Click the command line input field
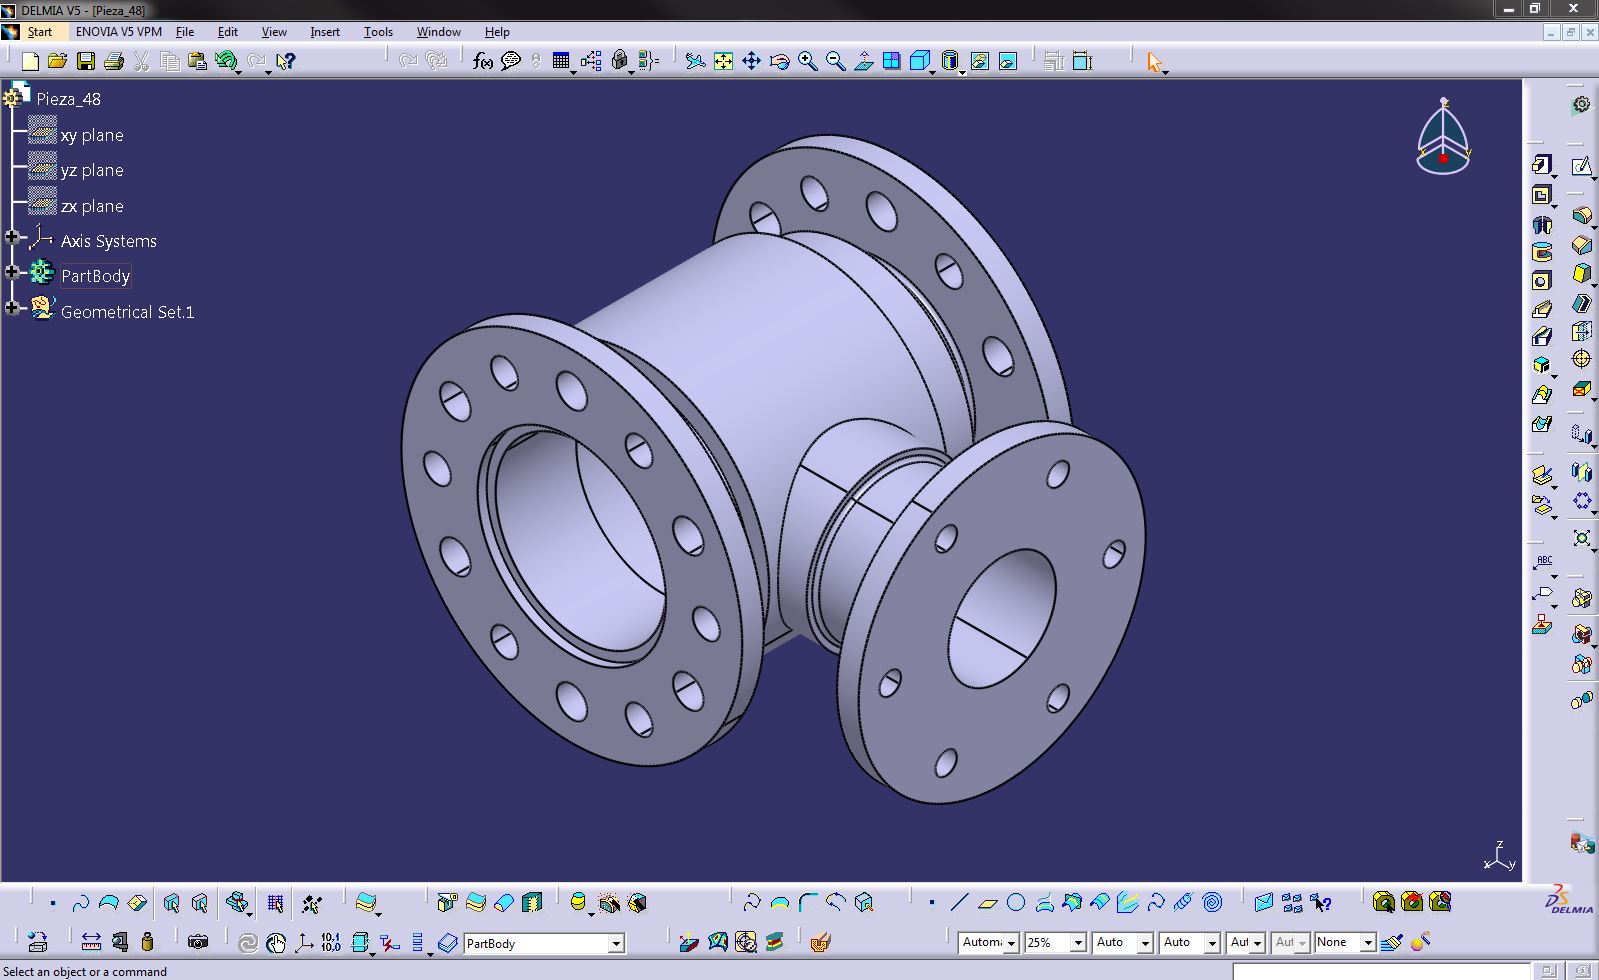1599x980 pixels. click(x=1382, y=971)
